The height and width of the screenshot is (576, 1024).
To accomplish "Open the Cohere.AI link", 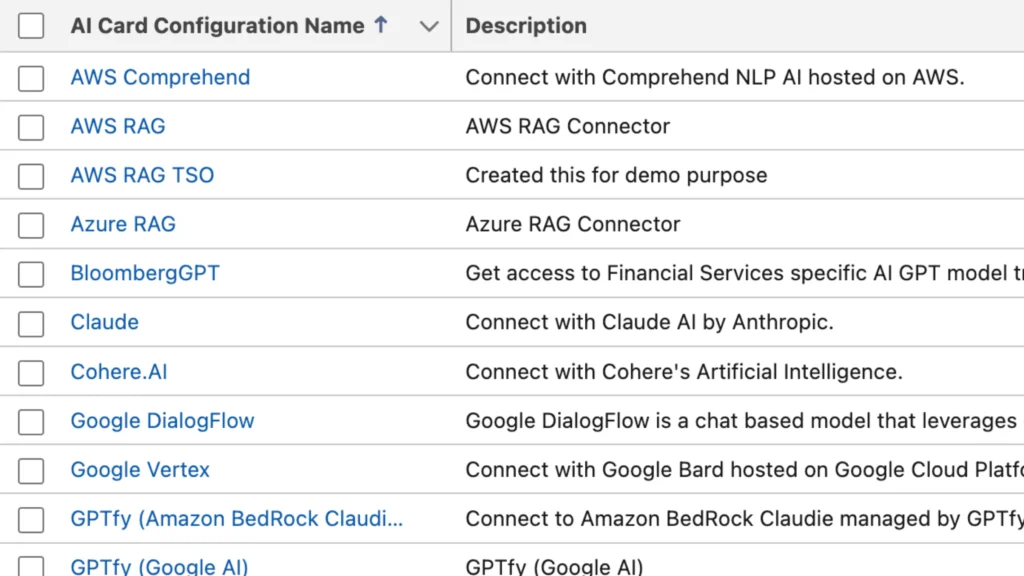I will [119, 372].
